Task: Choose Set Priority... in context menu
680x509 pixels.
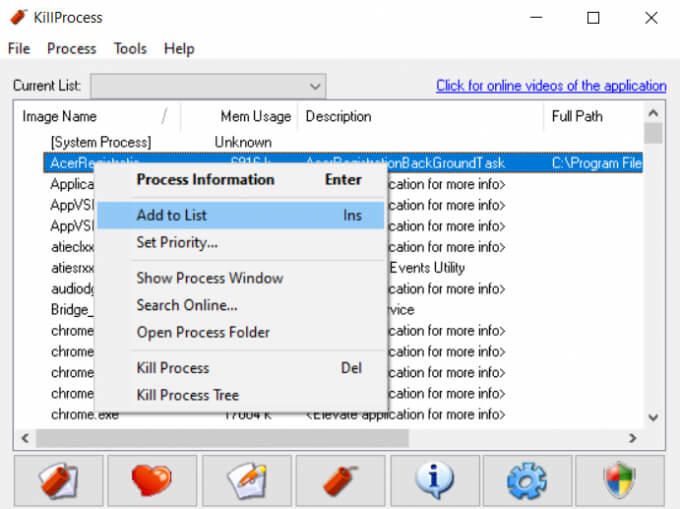Action: tap(241, 242)
